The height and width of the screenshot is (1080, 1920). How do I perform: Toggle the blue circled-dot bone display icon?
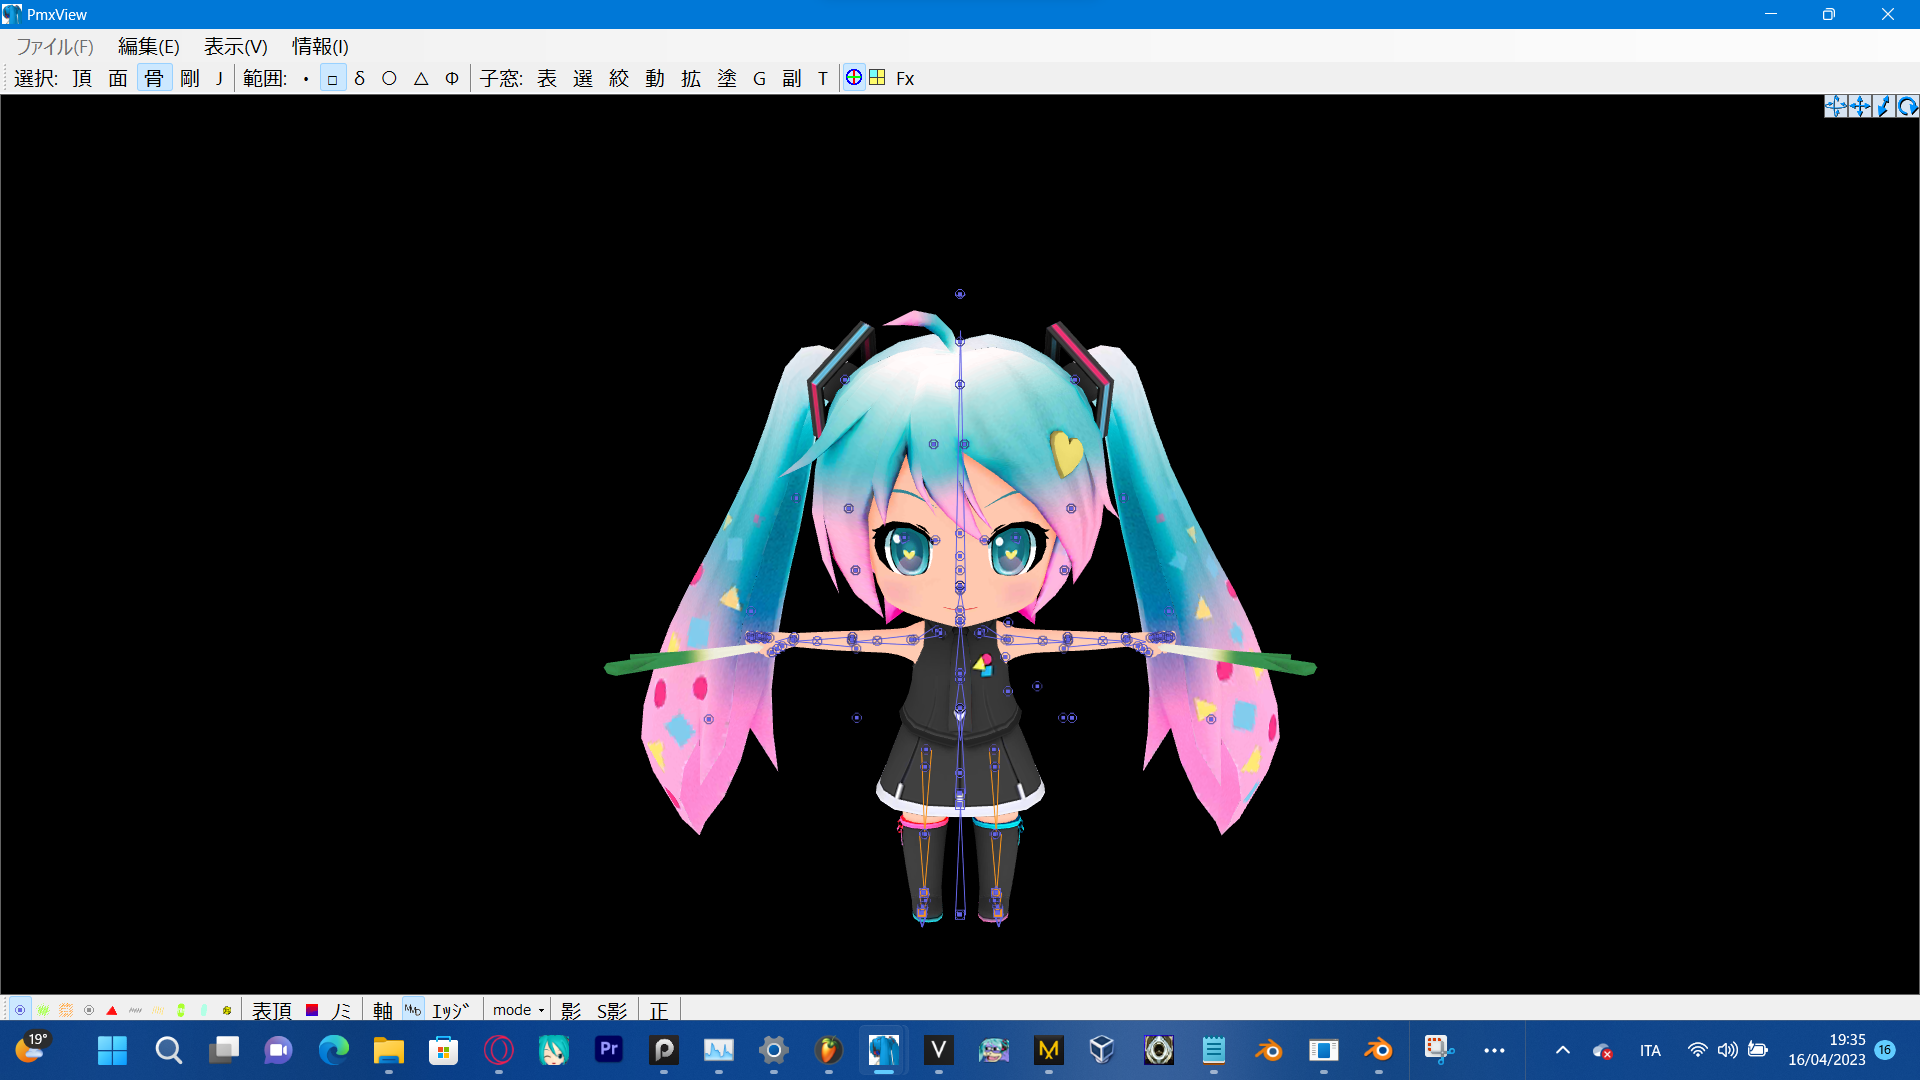point(20,1010)
